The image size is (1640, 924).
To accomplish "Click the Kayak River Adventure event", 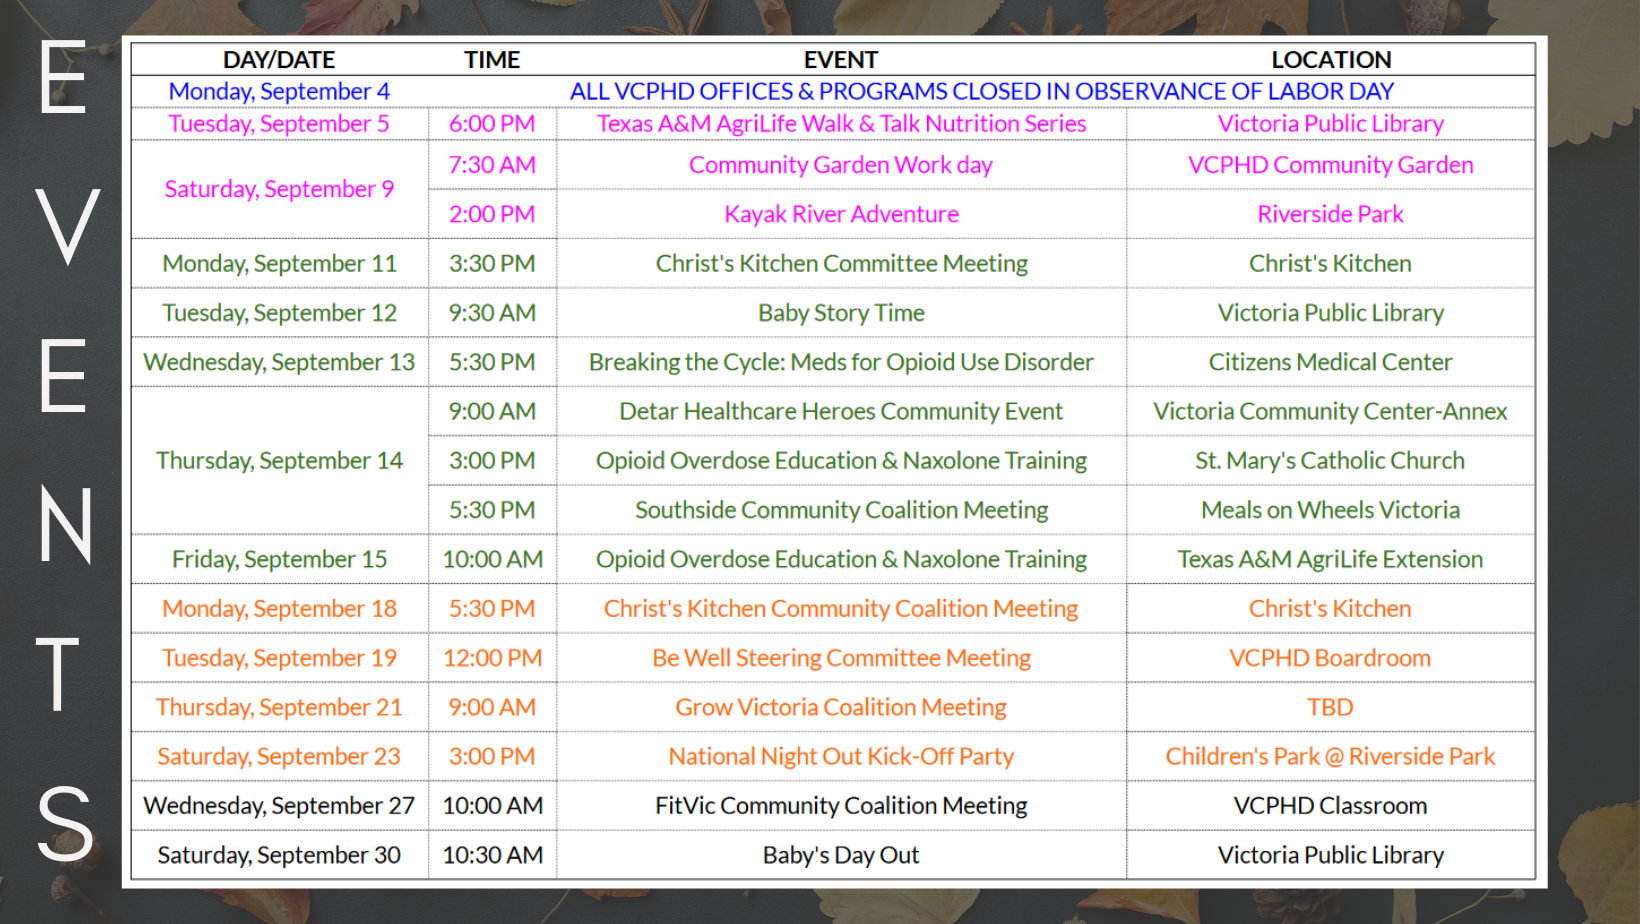I will [841, 214].
